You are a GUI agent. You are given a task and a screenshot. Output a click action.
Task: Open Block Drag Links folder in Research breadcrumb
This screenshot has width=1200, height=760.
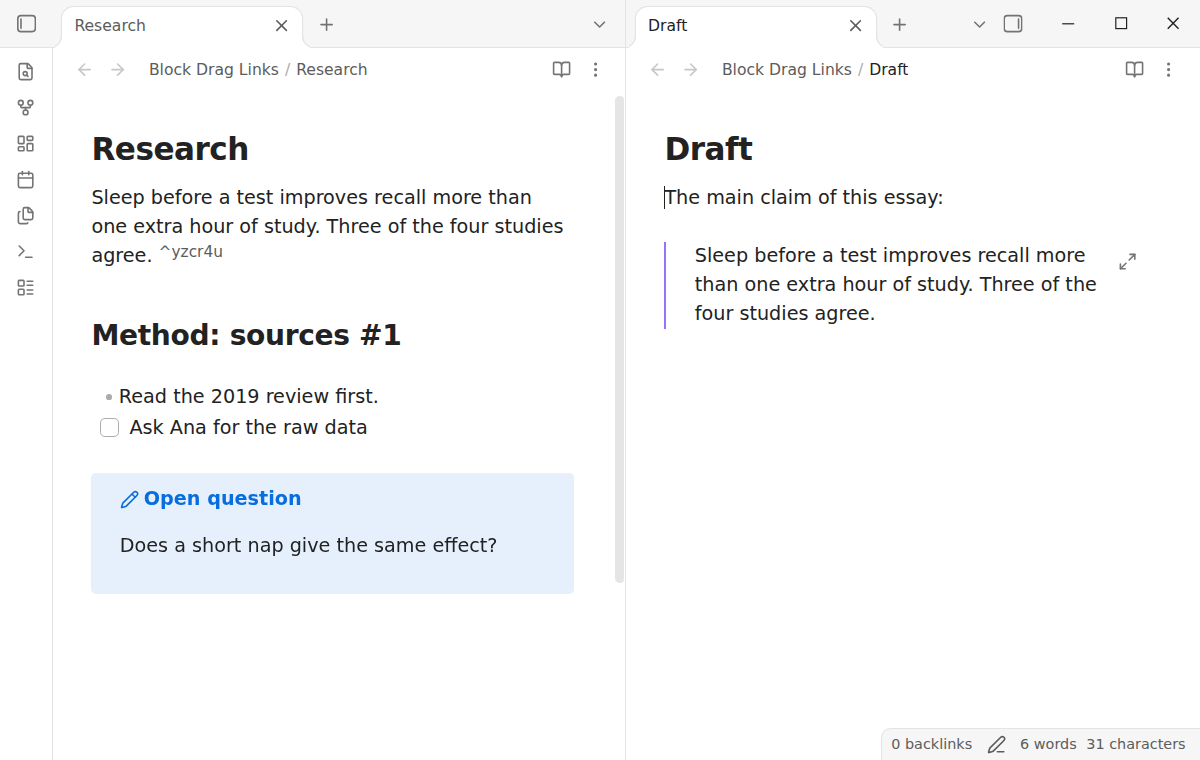tap(214, 69)
